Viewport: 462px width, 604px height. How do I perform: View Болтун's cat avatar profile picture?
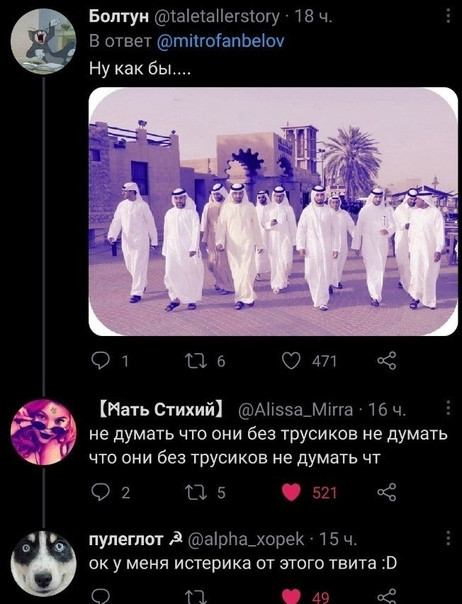[43, 41]
